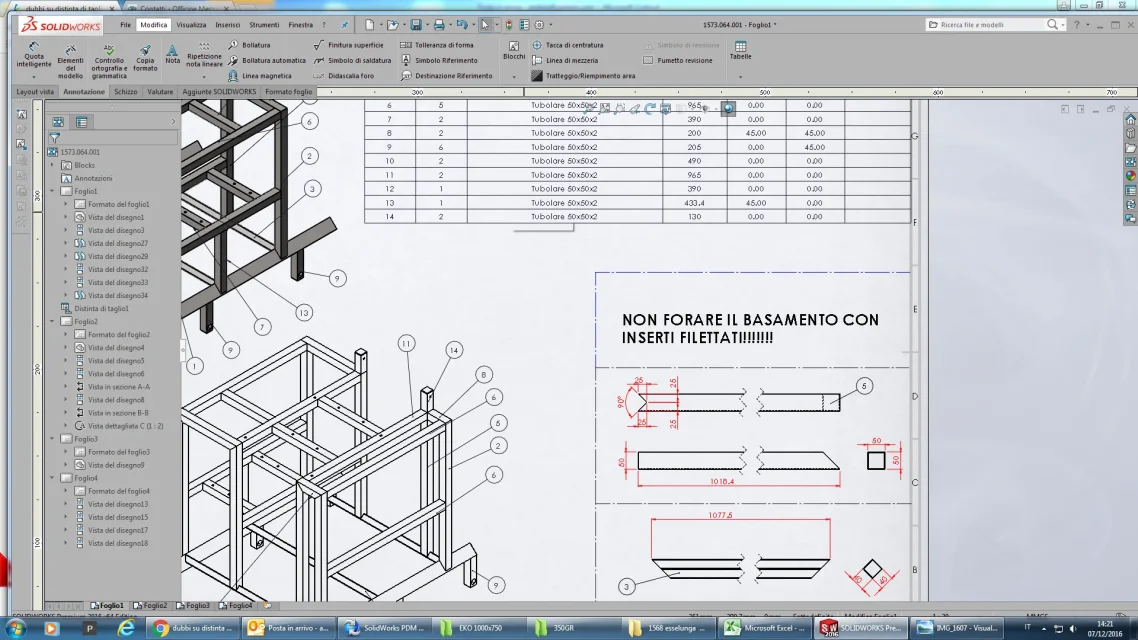Switch to the Foglio4 sheet tab
Screen dimensions: 1138x640
tap(237, 605)
